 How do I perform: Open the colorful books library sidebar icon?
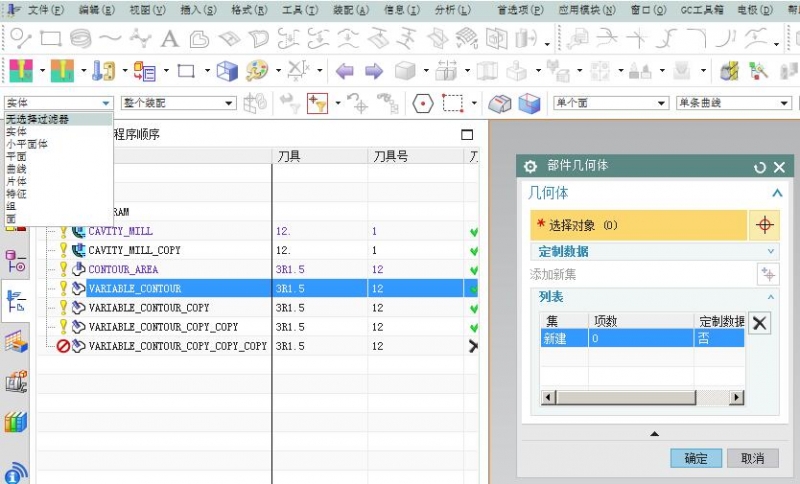coord(16,422)
